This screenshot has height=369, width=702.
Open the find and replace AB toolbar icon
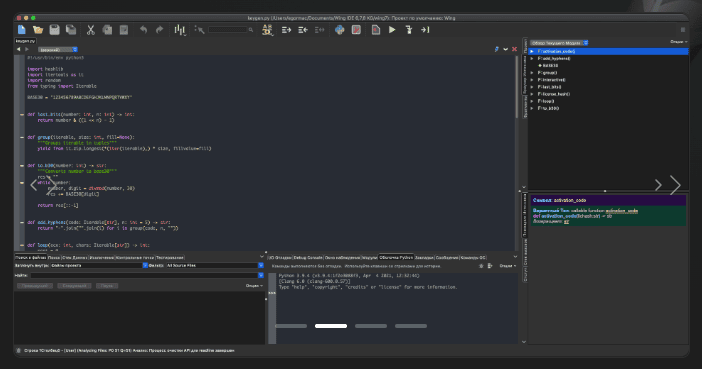[x=267, y=30]
